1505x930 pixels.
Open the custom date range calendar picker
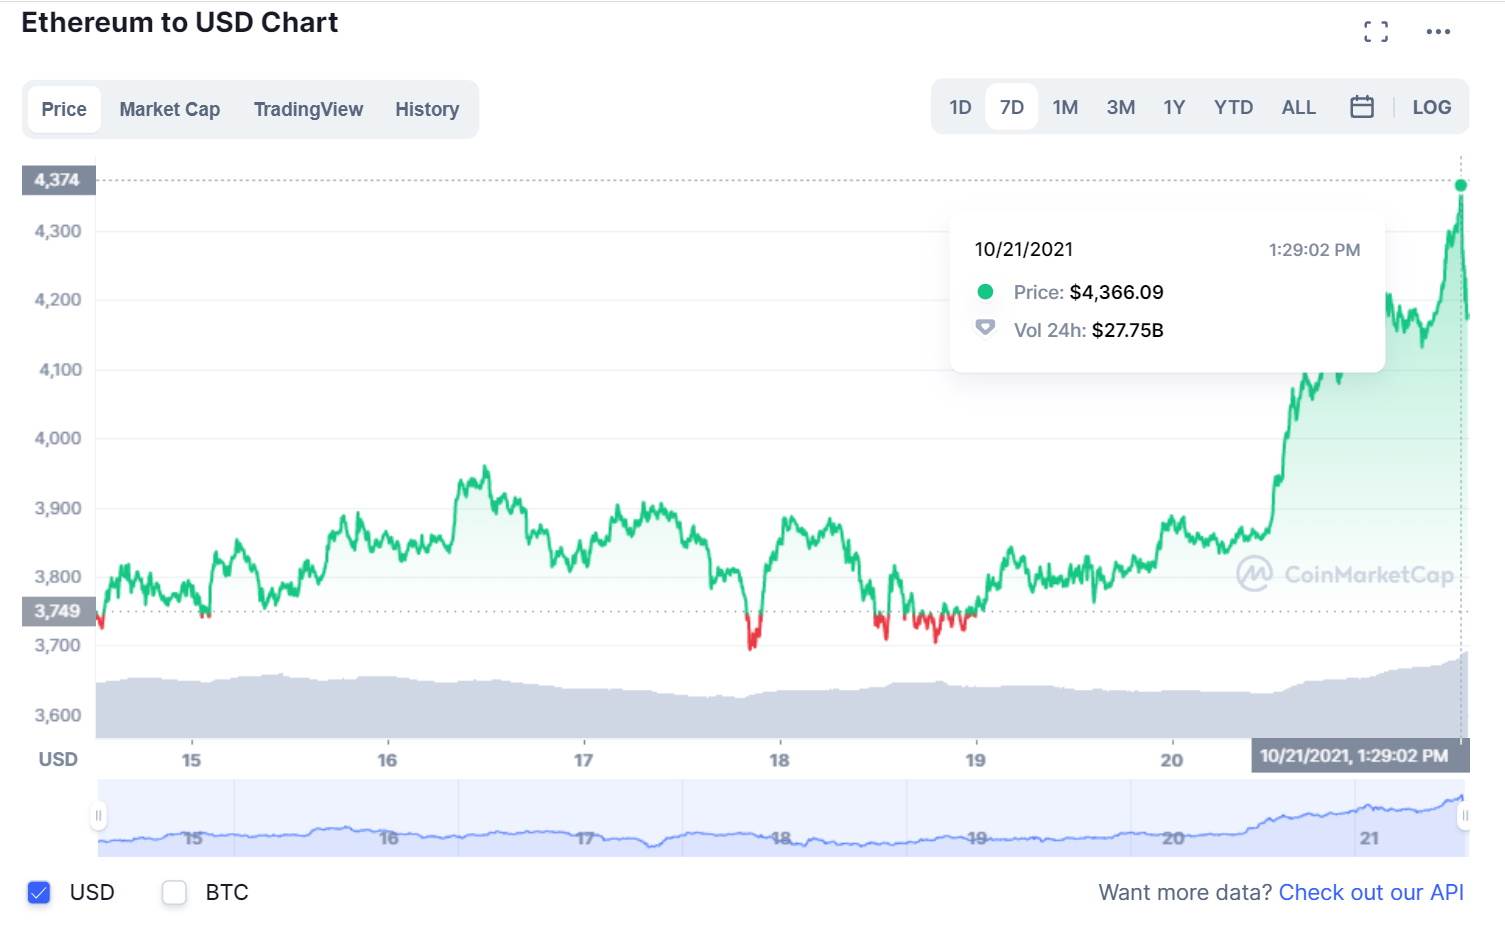pos(1362,106)
